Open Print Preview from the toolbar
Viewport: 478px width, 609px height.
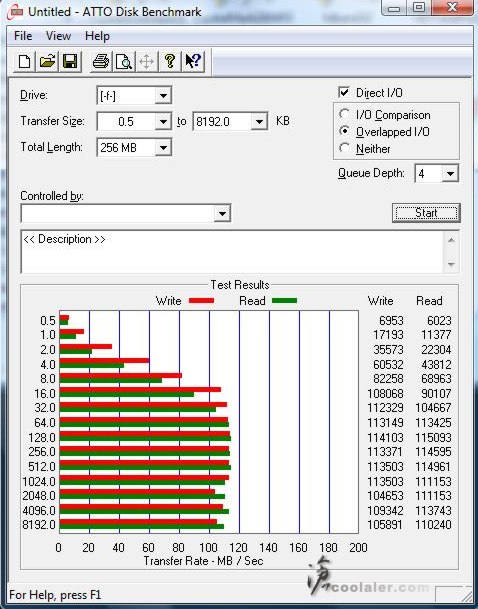(x=124, y=61)
